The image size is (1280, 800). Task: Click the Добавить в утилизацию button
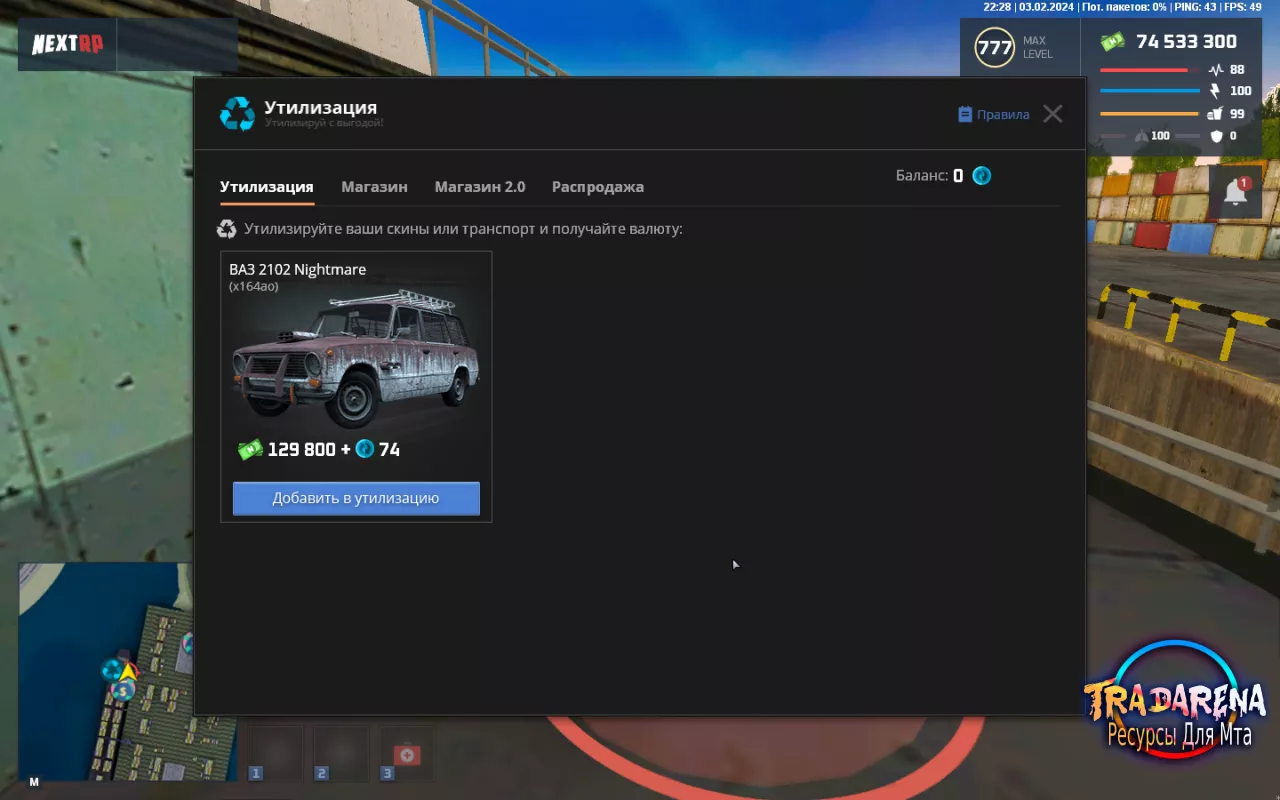click(356, 498)
